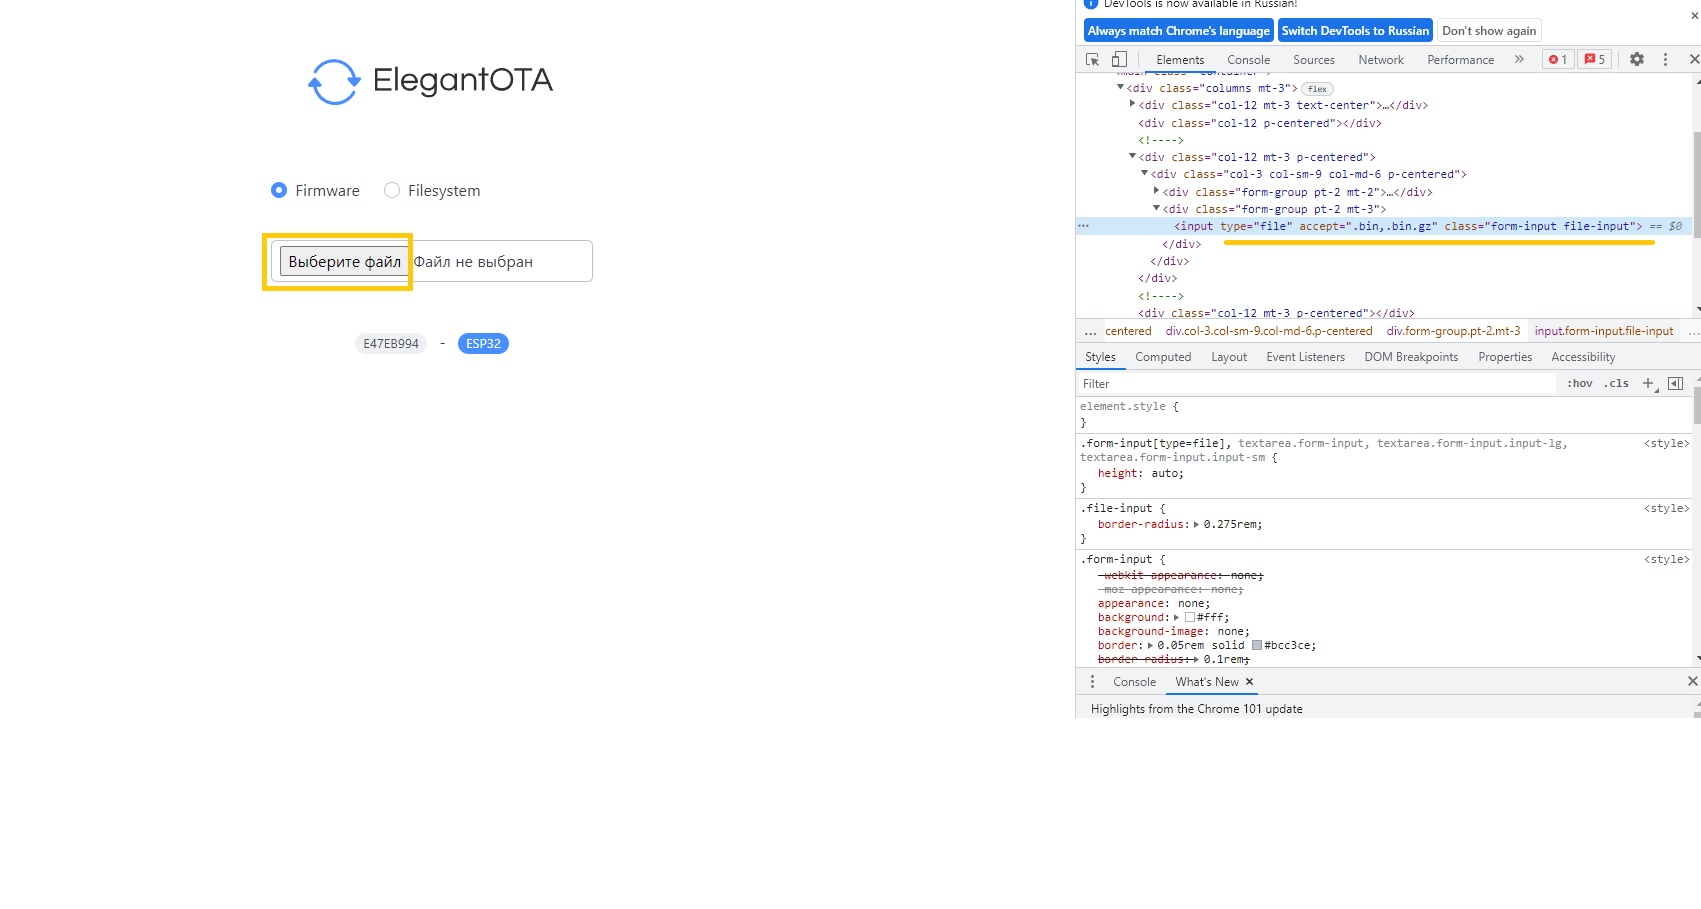Open the Event Listeners pane tab
The image size is (1701, 909).
click(x=1305, y=357)
